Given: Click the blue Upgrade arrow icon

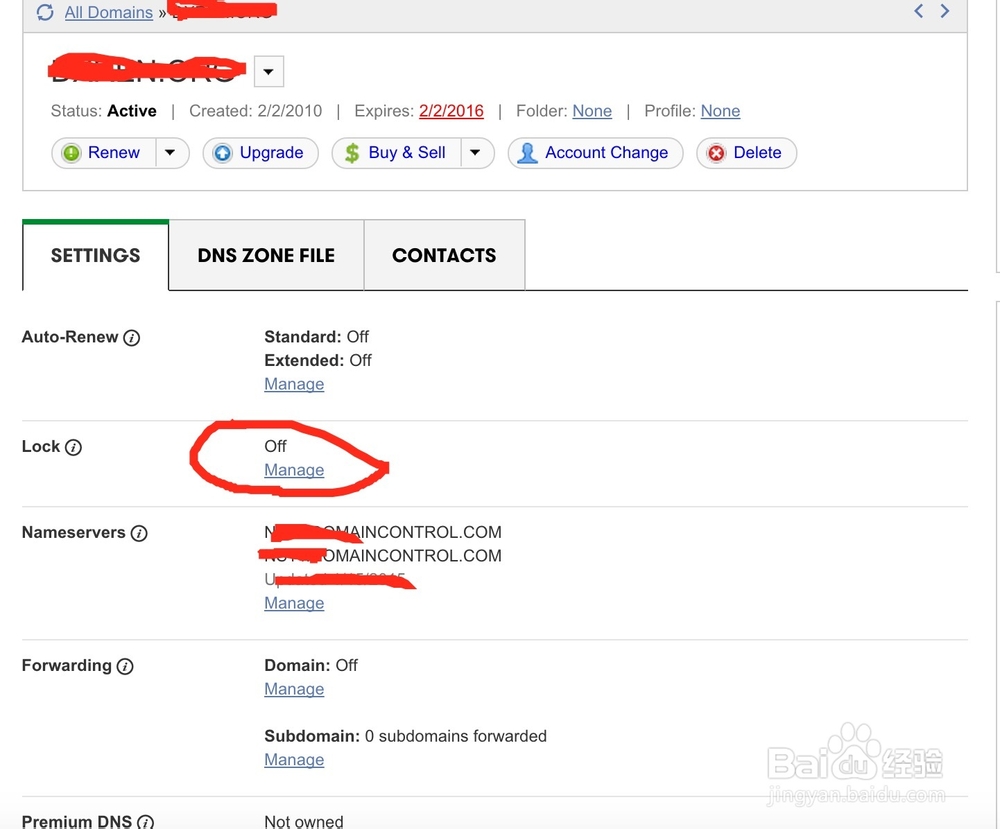Looking at the screenshot, I should (x=223, y=153).
